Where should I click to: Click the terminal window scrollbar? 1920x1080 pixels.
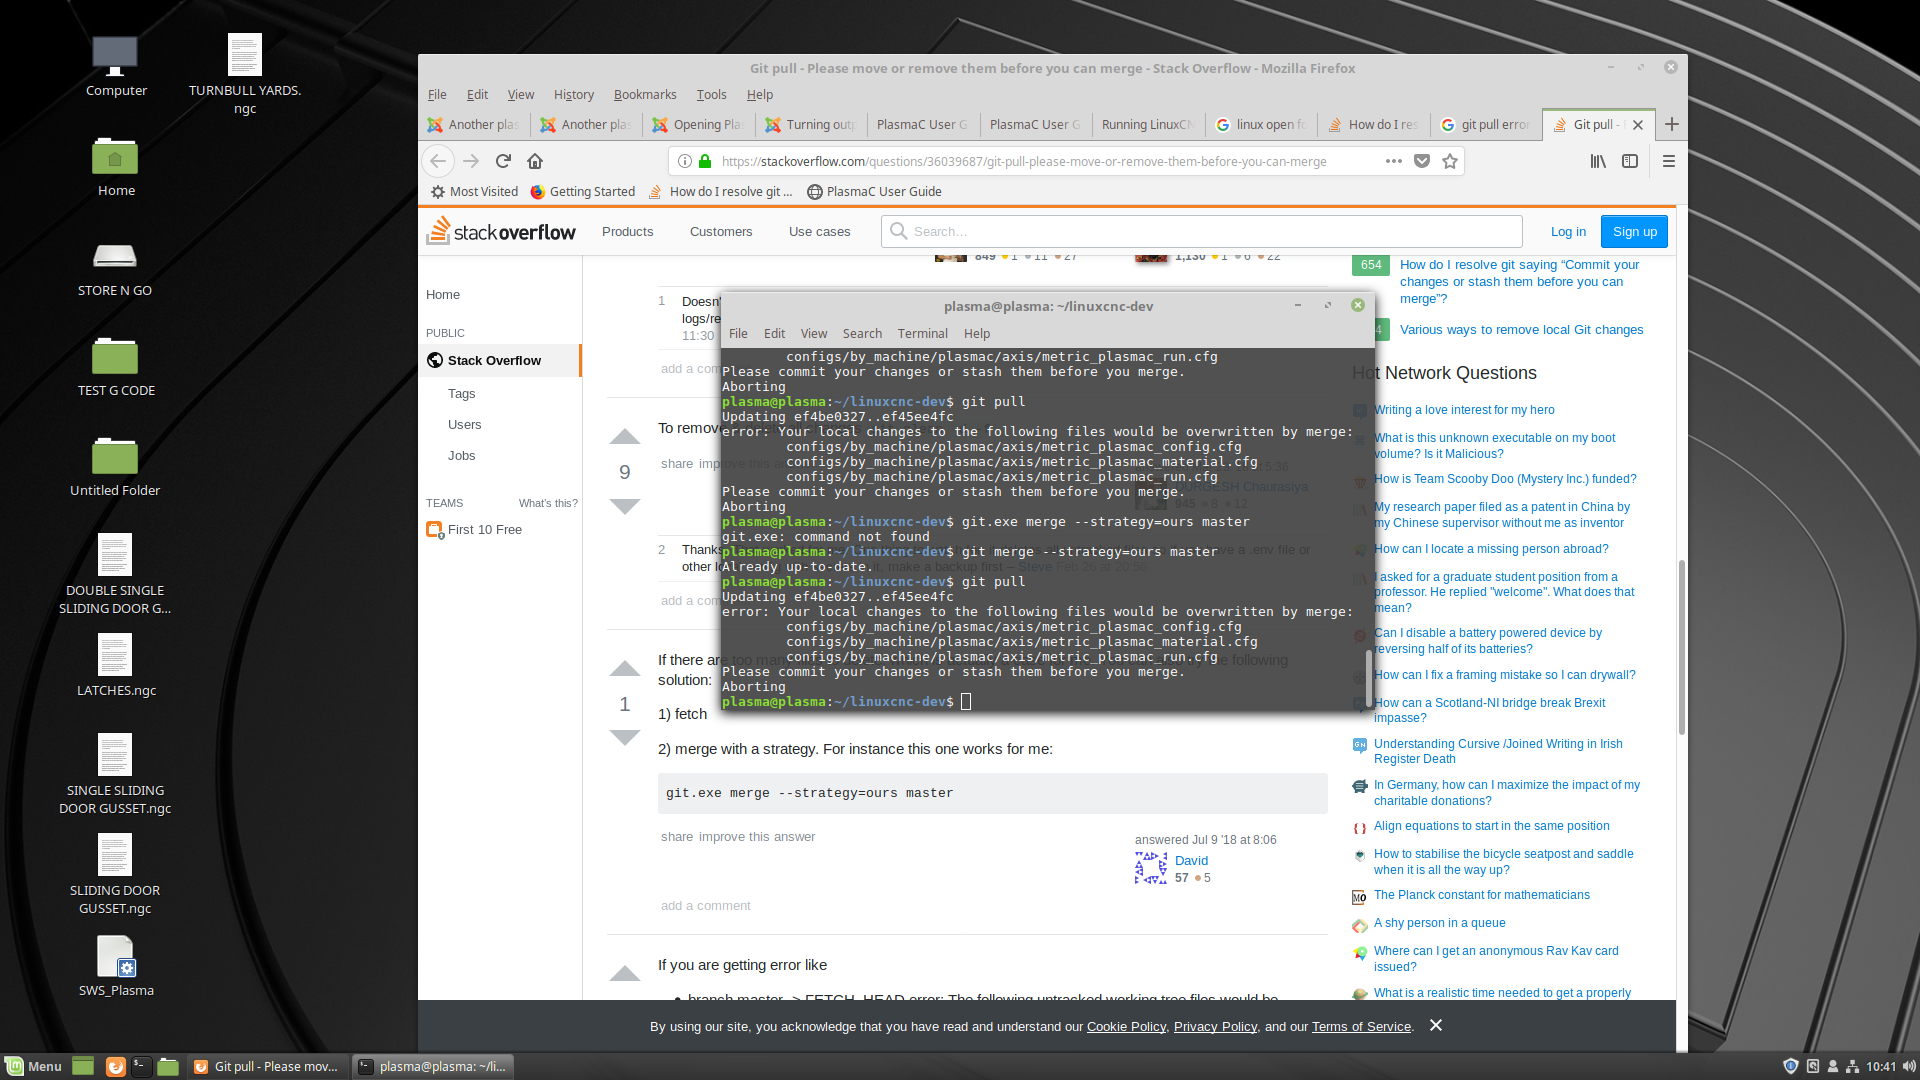tap(1368, 680)
